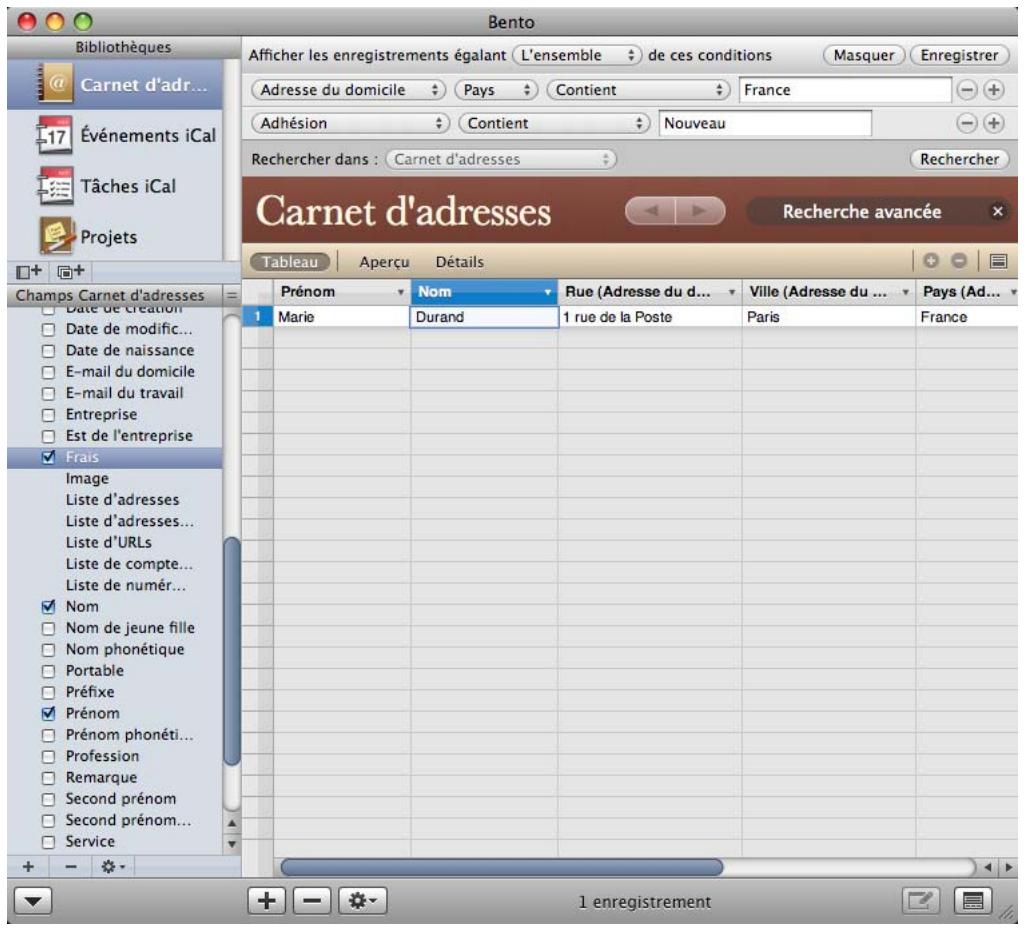Click the Nom column header
This screenshot has height=929, width=1024.
[484, 292]
